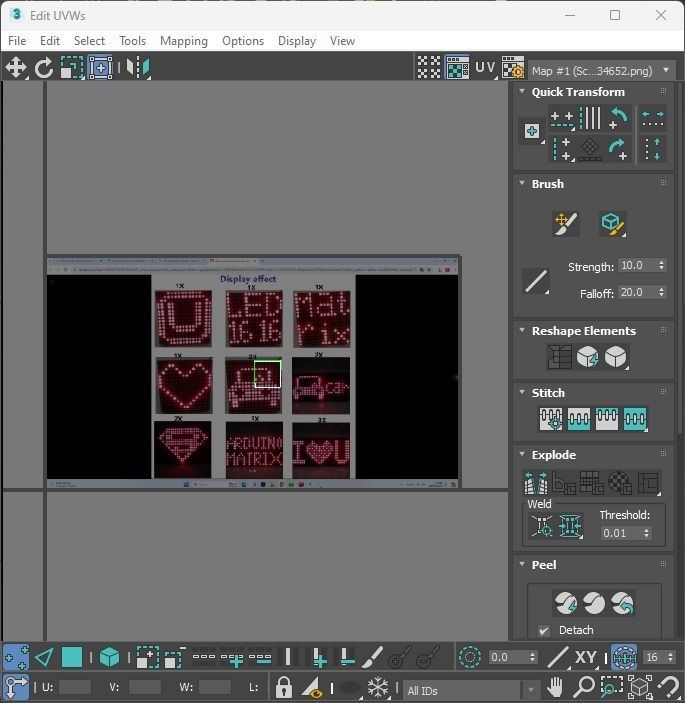This screenshot has width=685, height=703.
Task: Click Stitch to Target icon
Action: click(551, 419)
